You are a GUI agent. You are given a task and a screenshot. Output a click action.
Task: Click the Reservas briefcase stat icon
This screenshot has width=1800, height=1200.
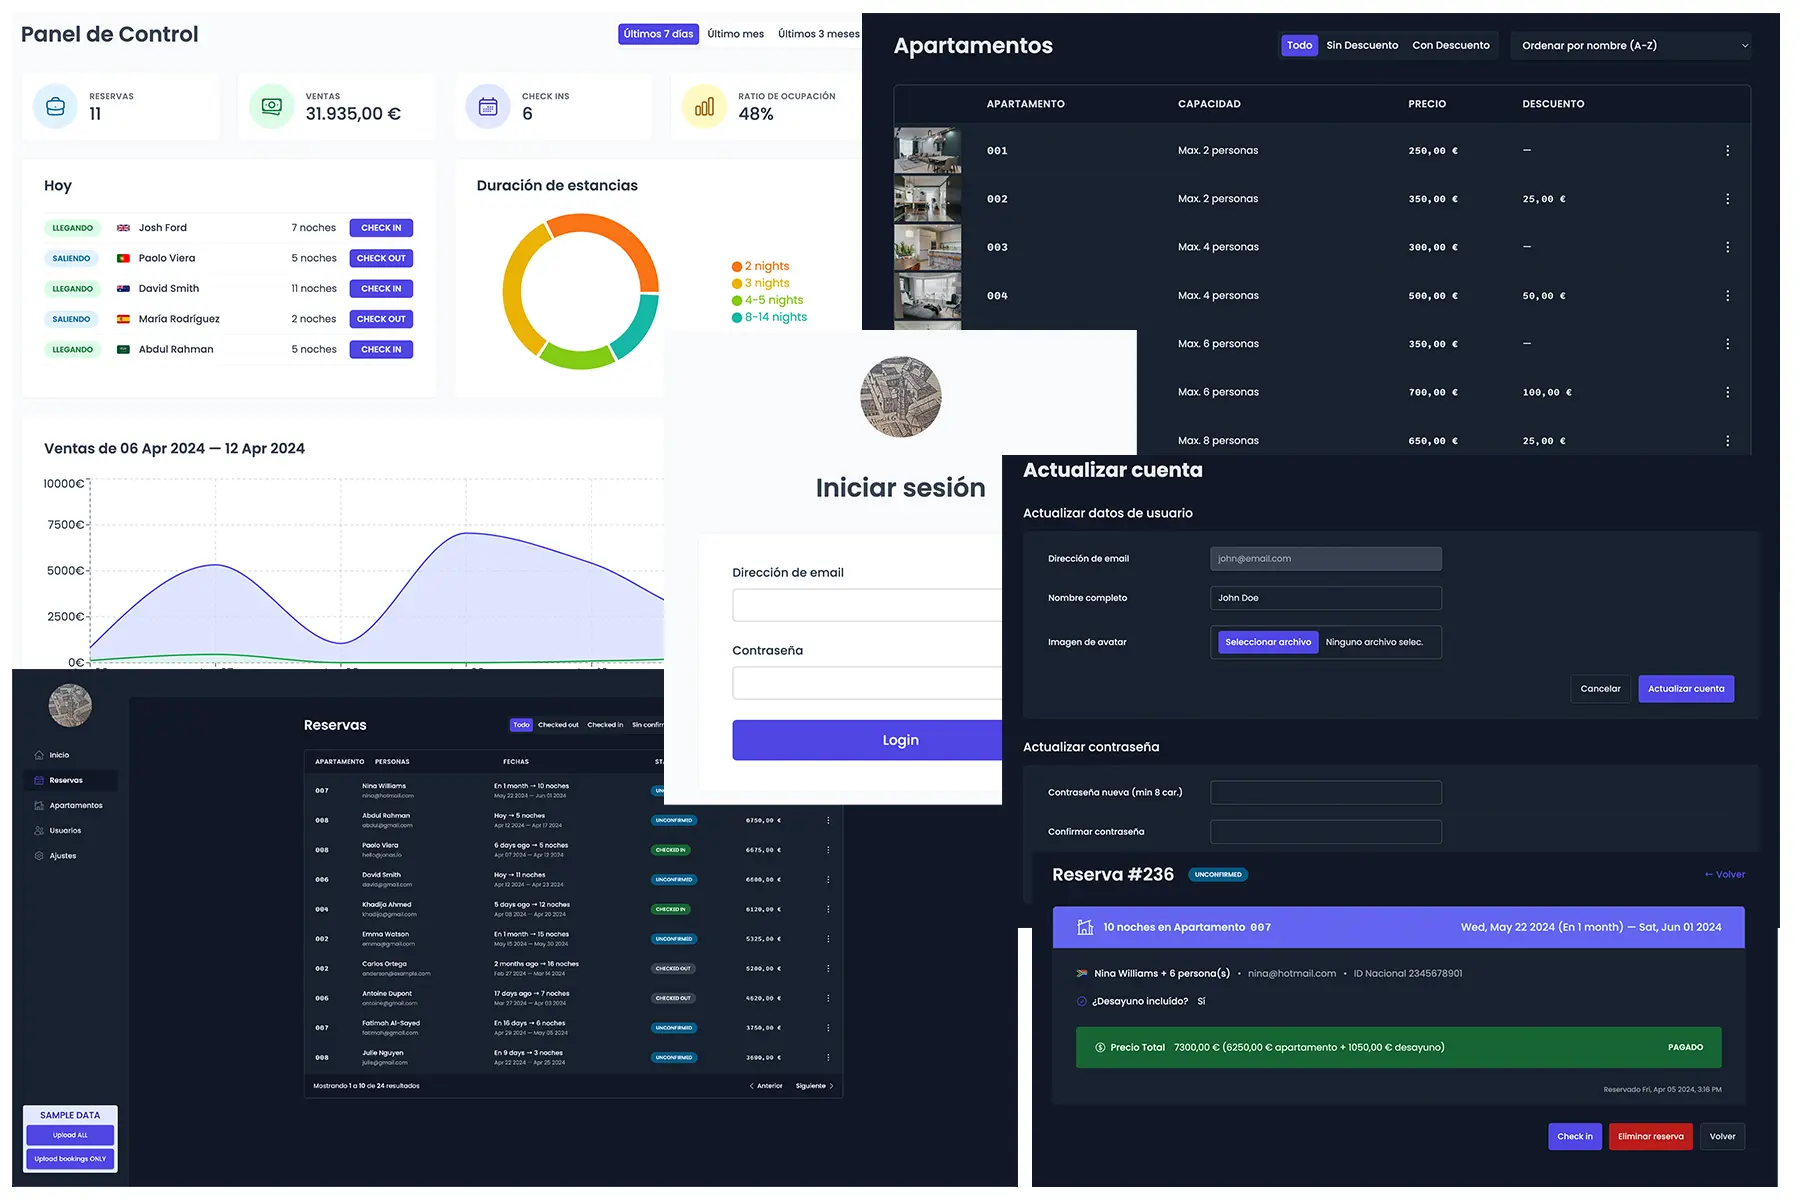55,106
